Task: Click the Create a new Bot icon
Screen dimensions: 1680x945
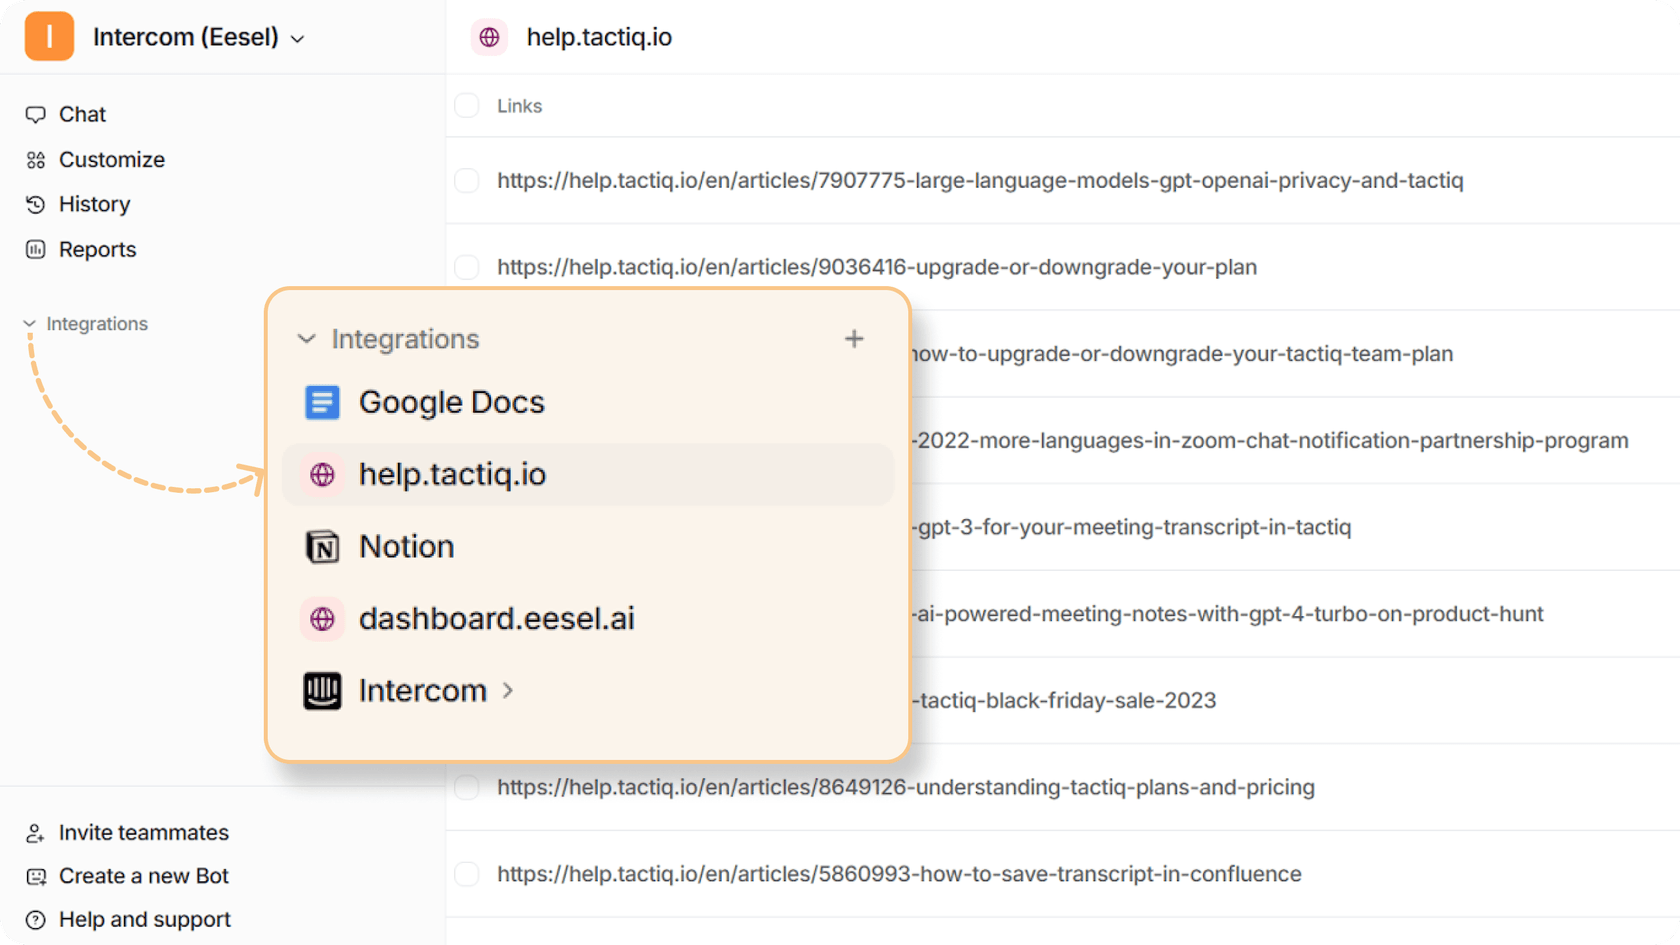Action: (x=36, y=877)
